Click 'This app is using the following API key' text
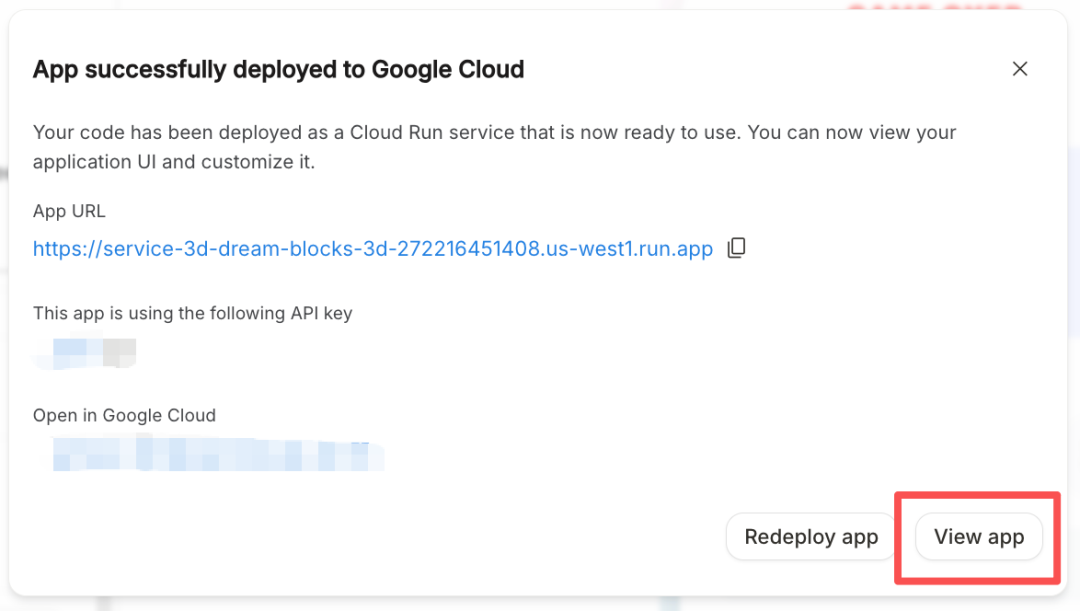1080x611 pixels. 192,313
